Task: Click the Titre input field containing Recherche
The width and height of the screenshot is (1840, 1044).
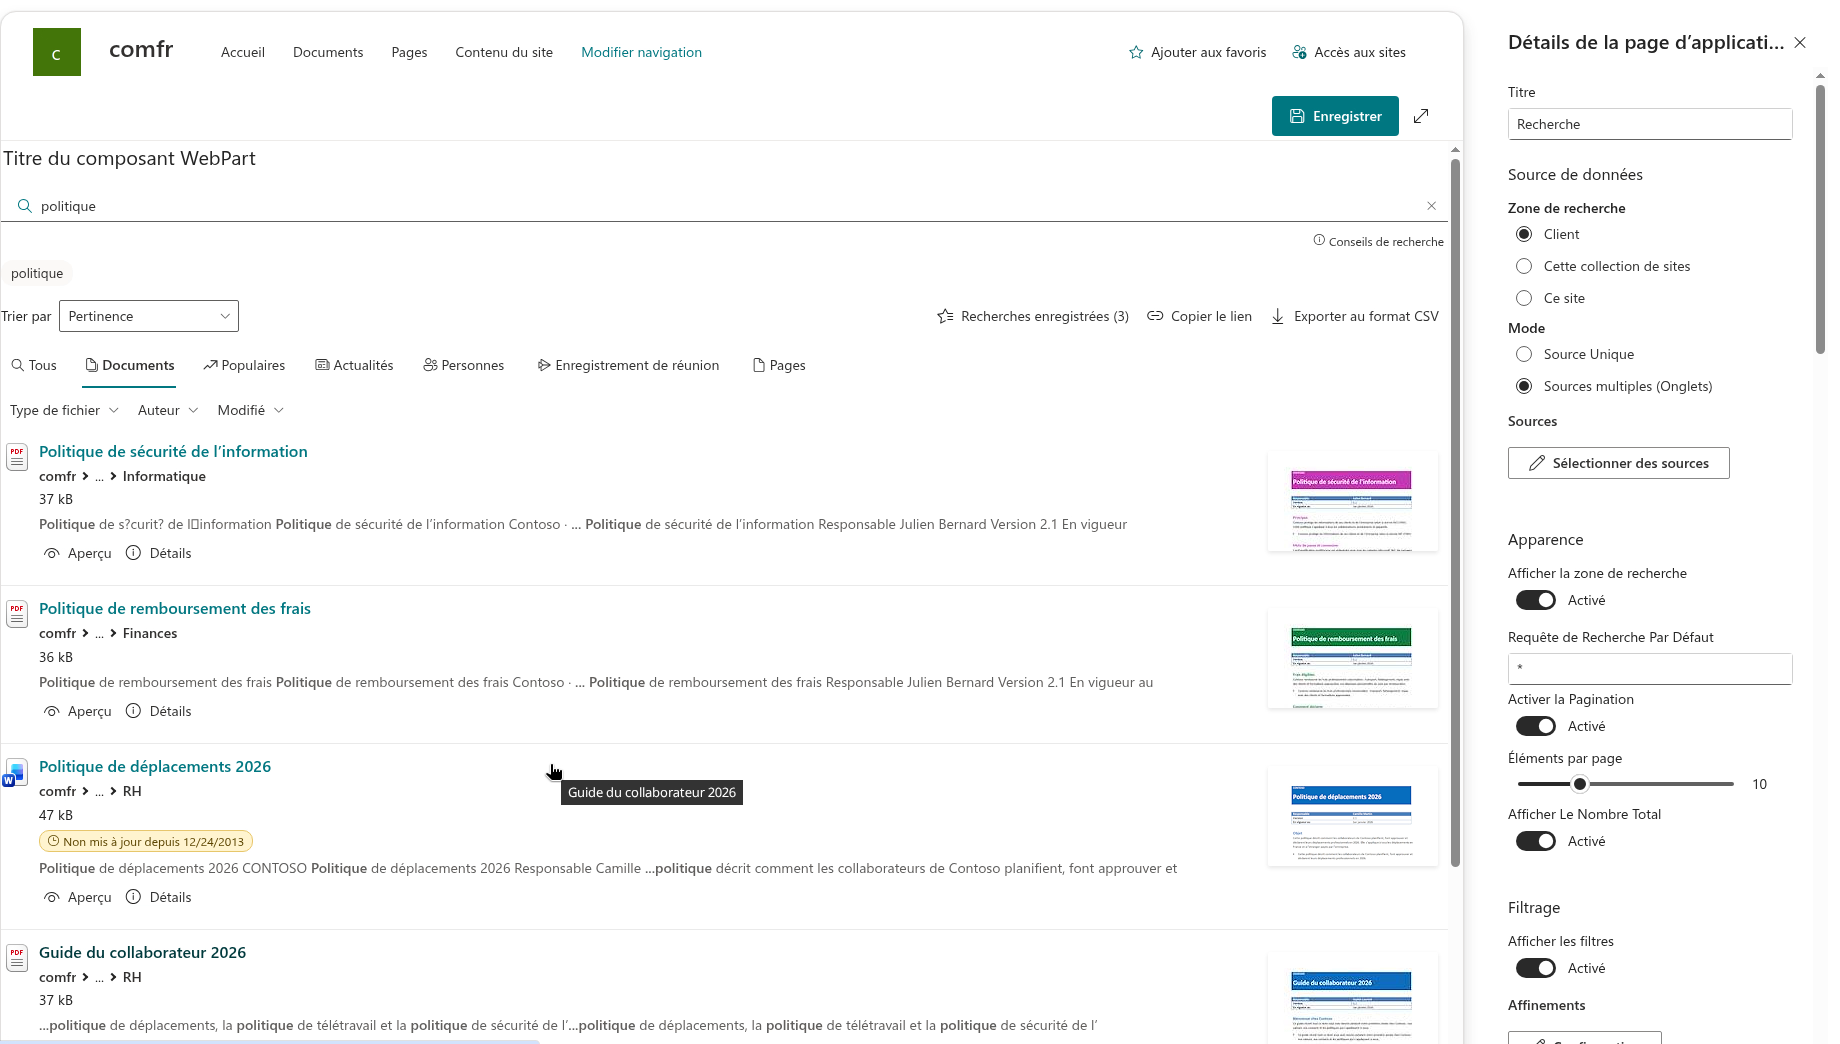Action: pos(1650,124)
